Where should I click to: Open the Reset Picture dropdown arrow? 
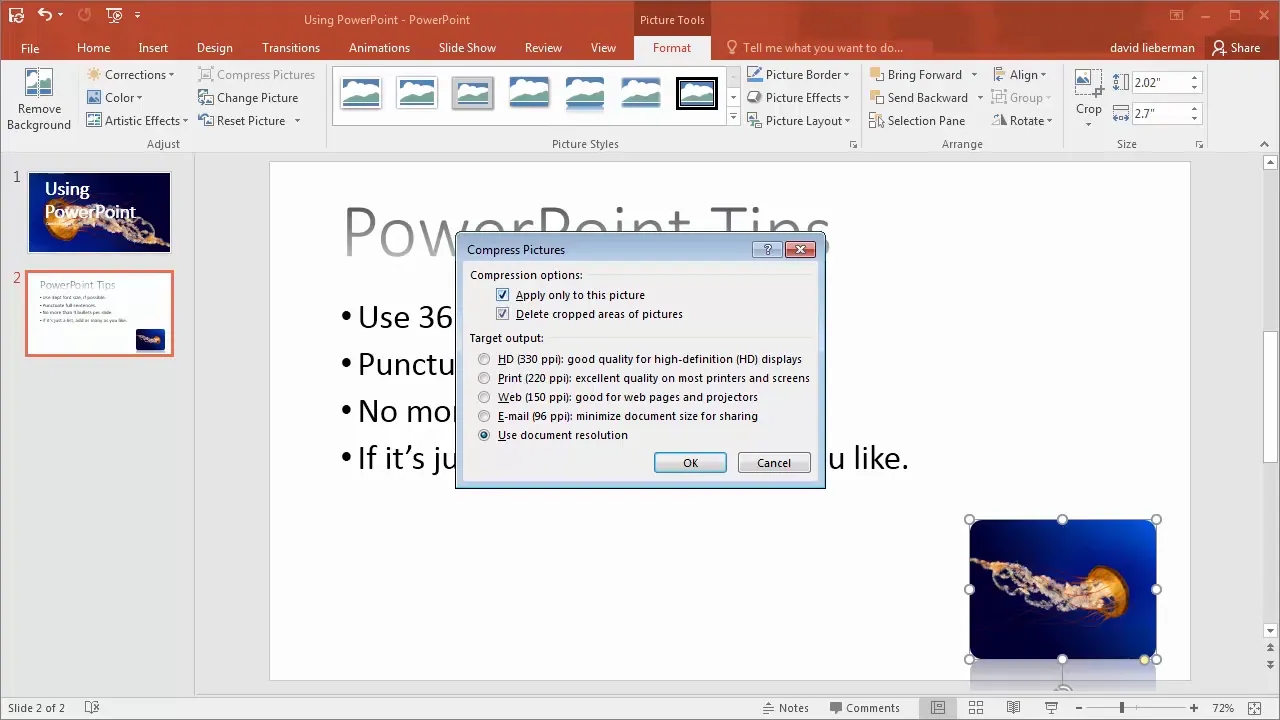pos(297,121)
